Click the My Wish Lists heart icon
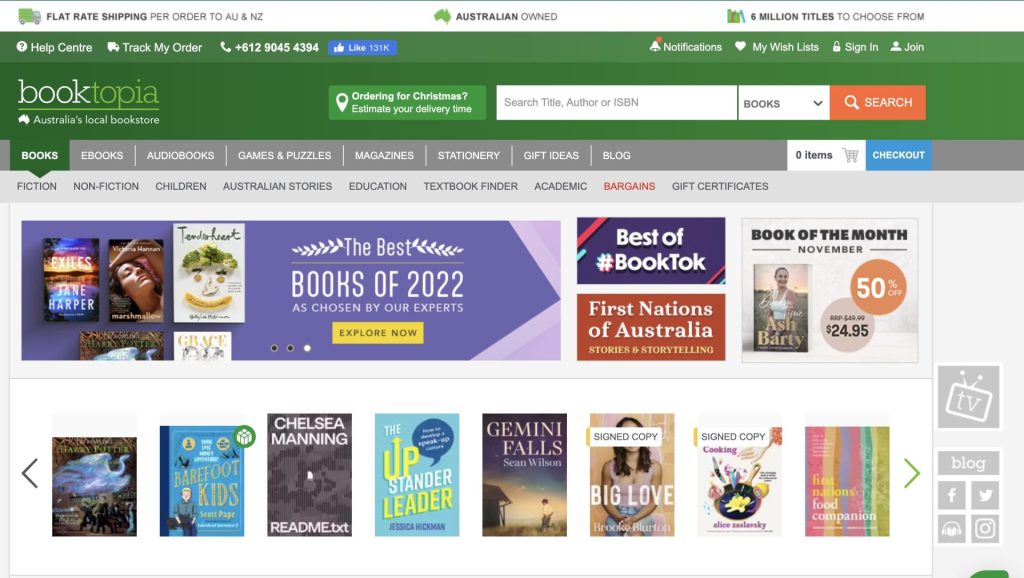Screen dimensions: 1024x578 point(738,47)
